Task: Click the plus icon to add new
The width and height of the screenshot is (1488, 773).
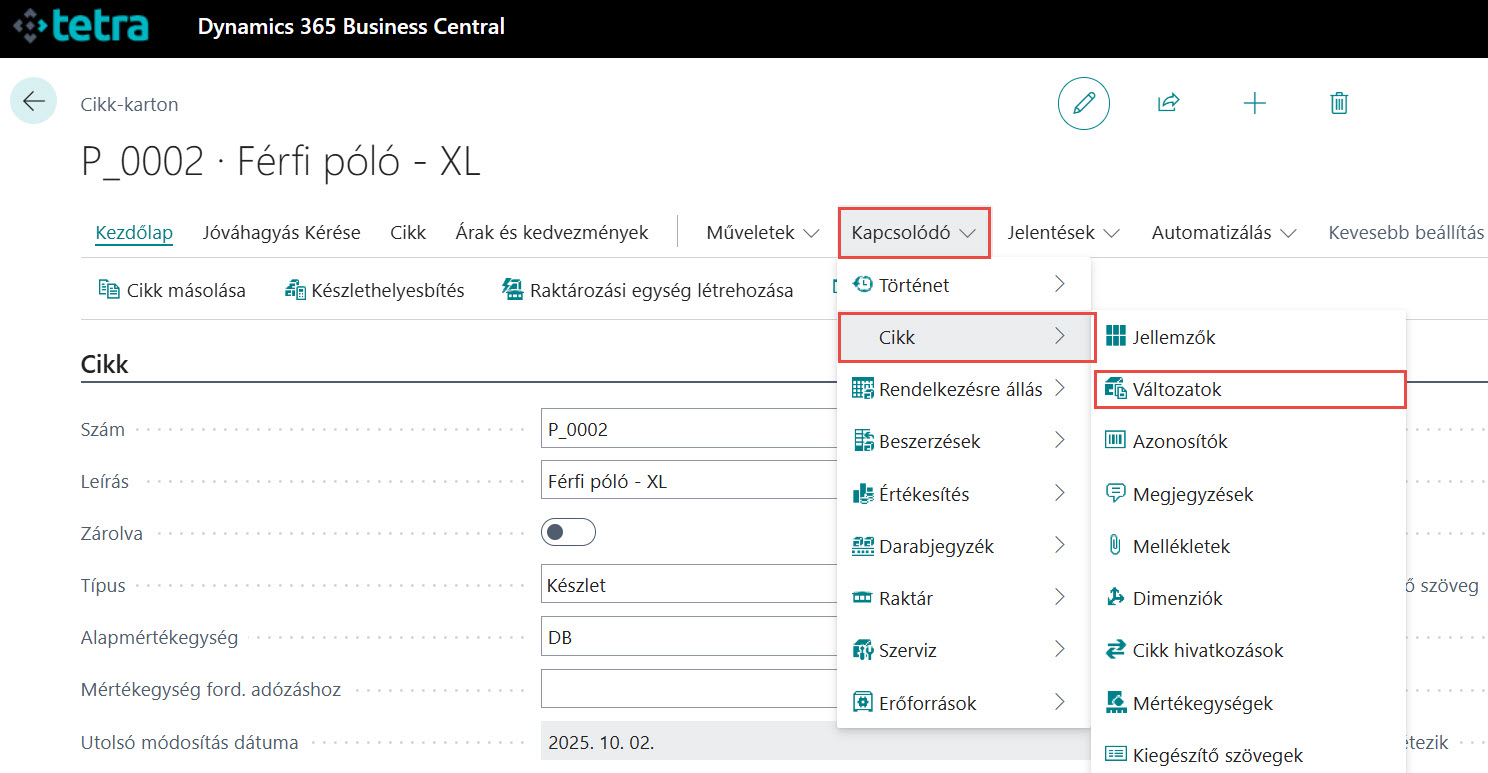Action: (x=1254, y=103)
